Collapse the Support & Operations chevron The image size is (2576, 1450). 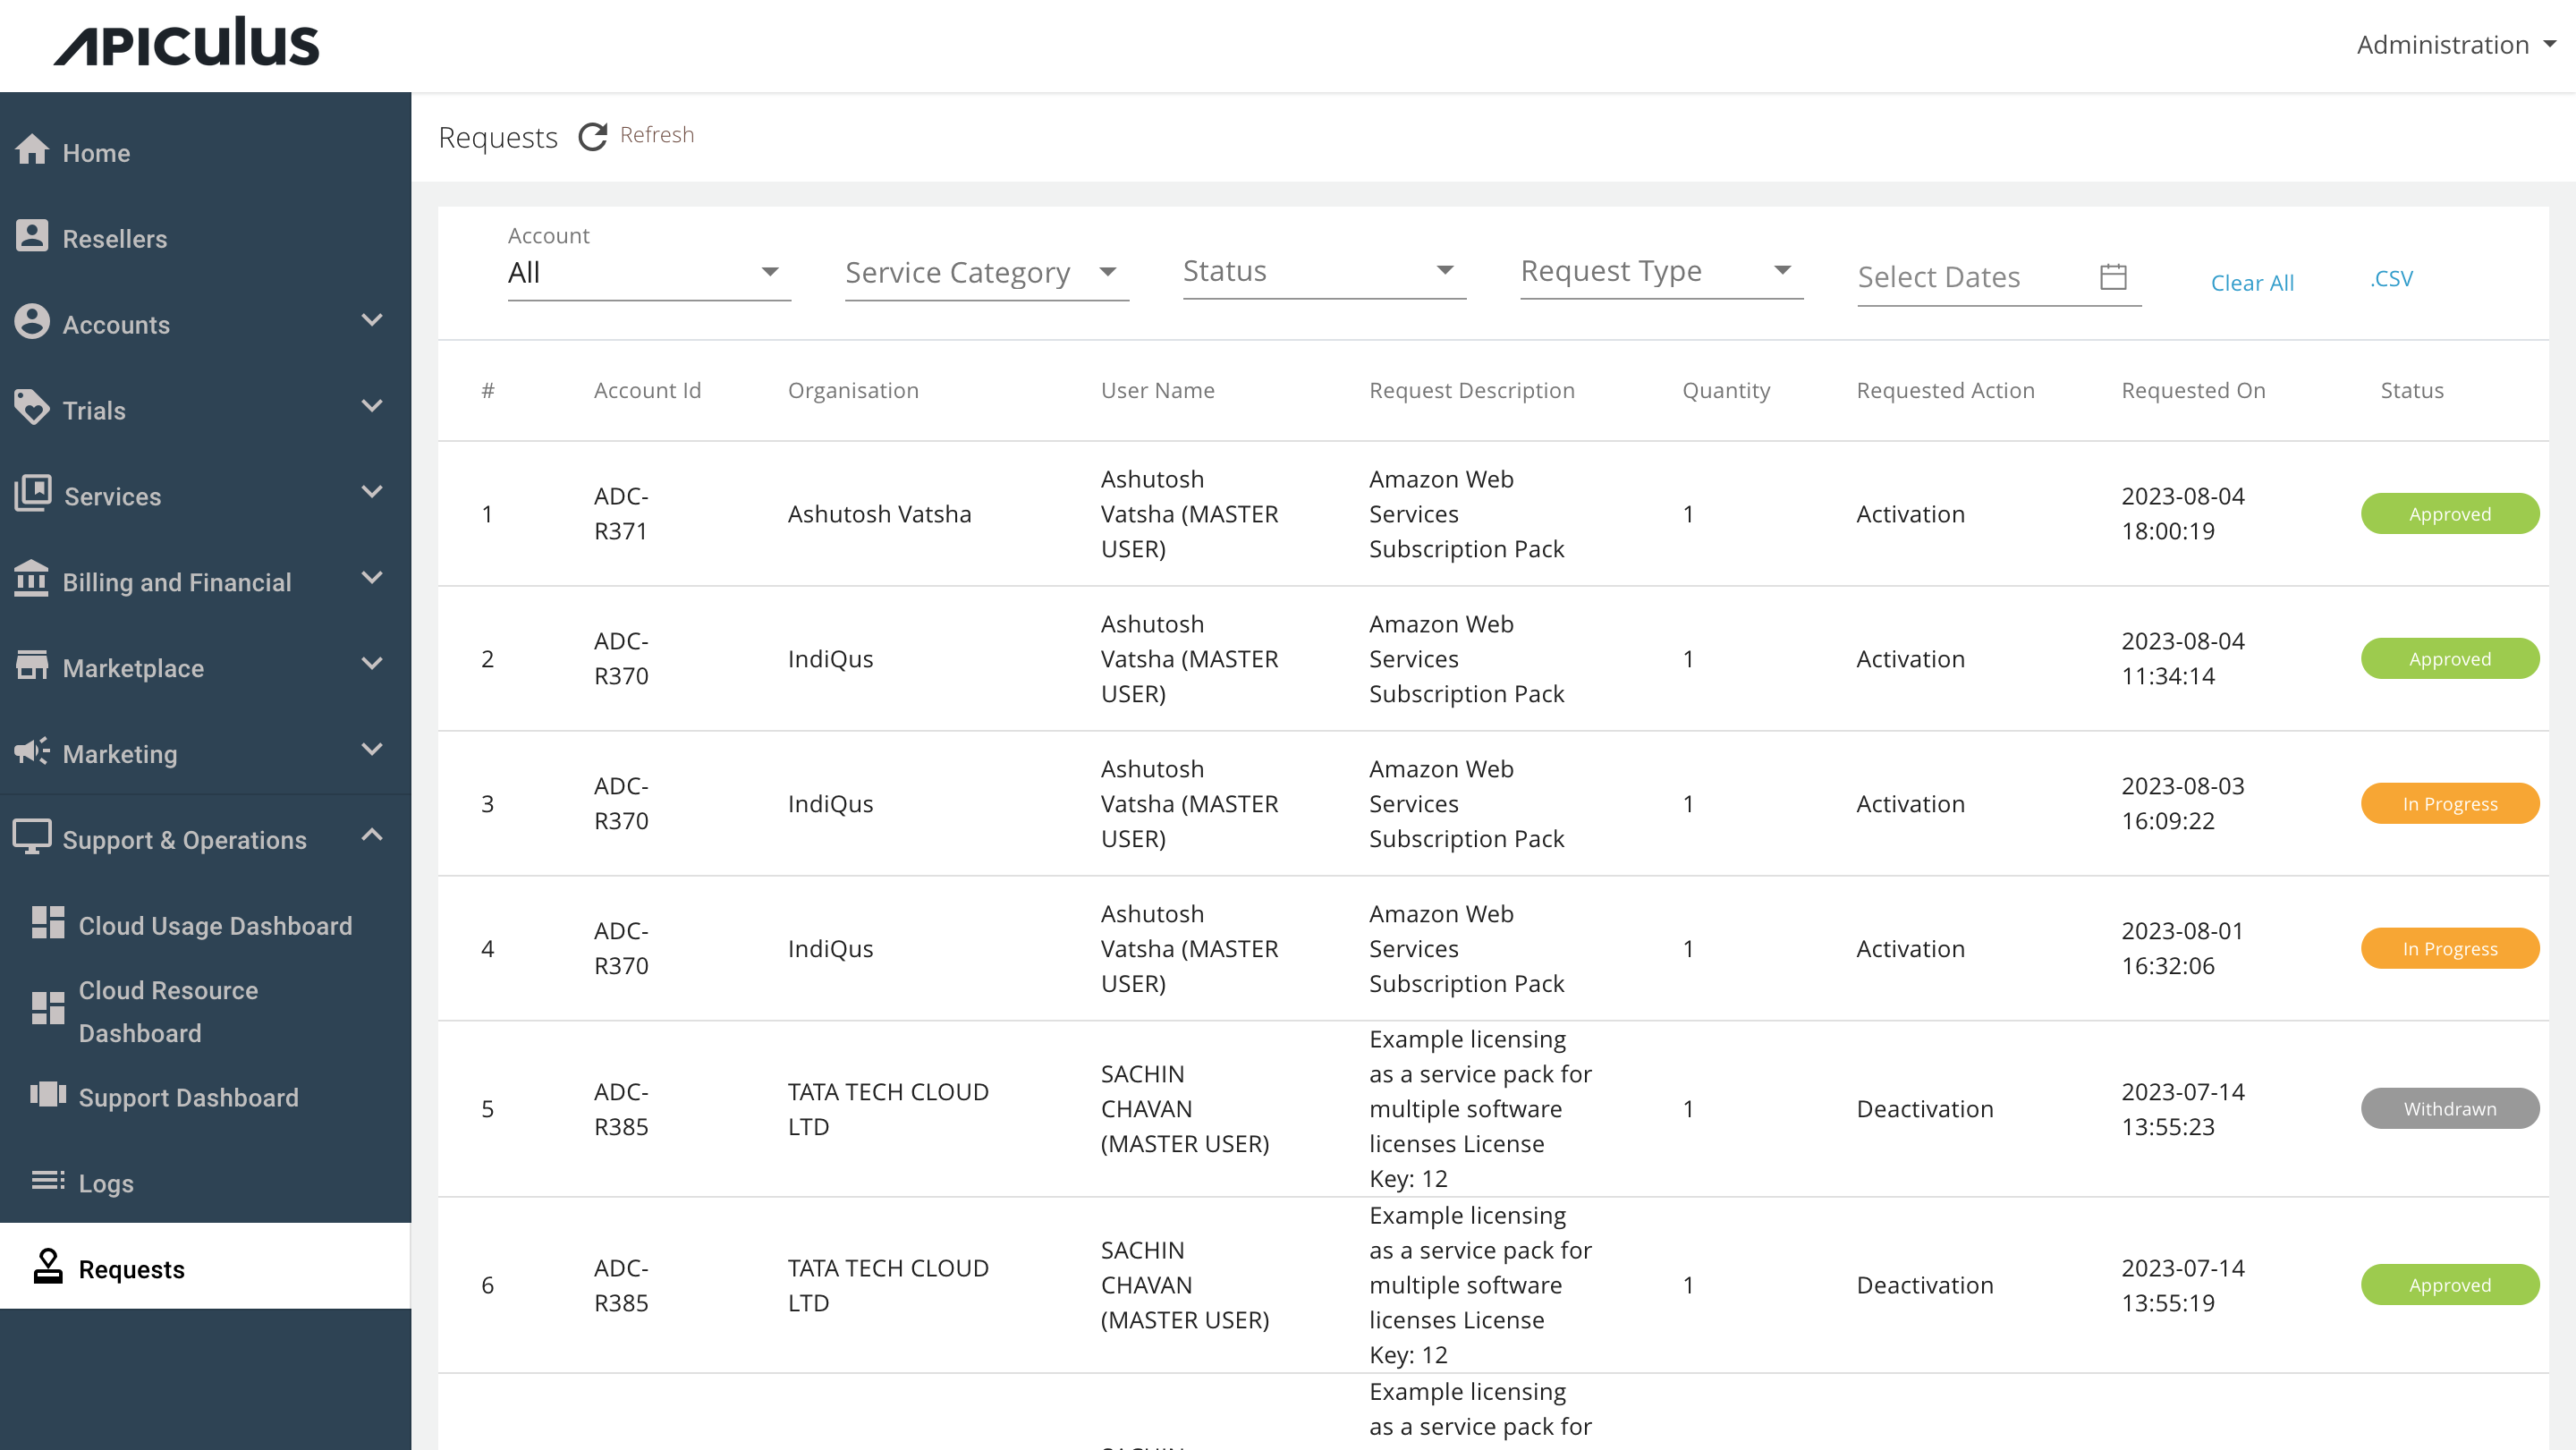pos(372,836)
